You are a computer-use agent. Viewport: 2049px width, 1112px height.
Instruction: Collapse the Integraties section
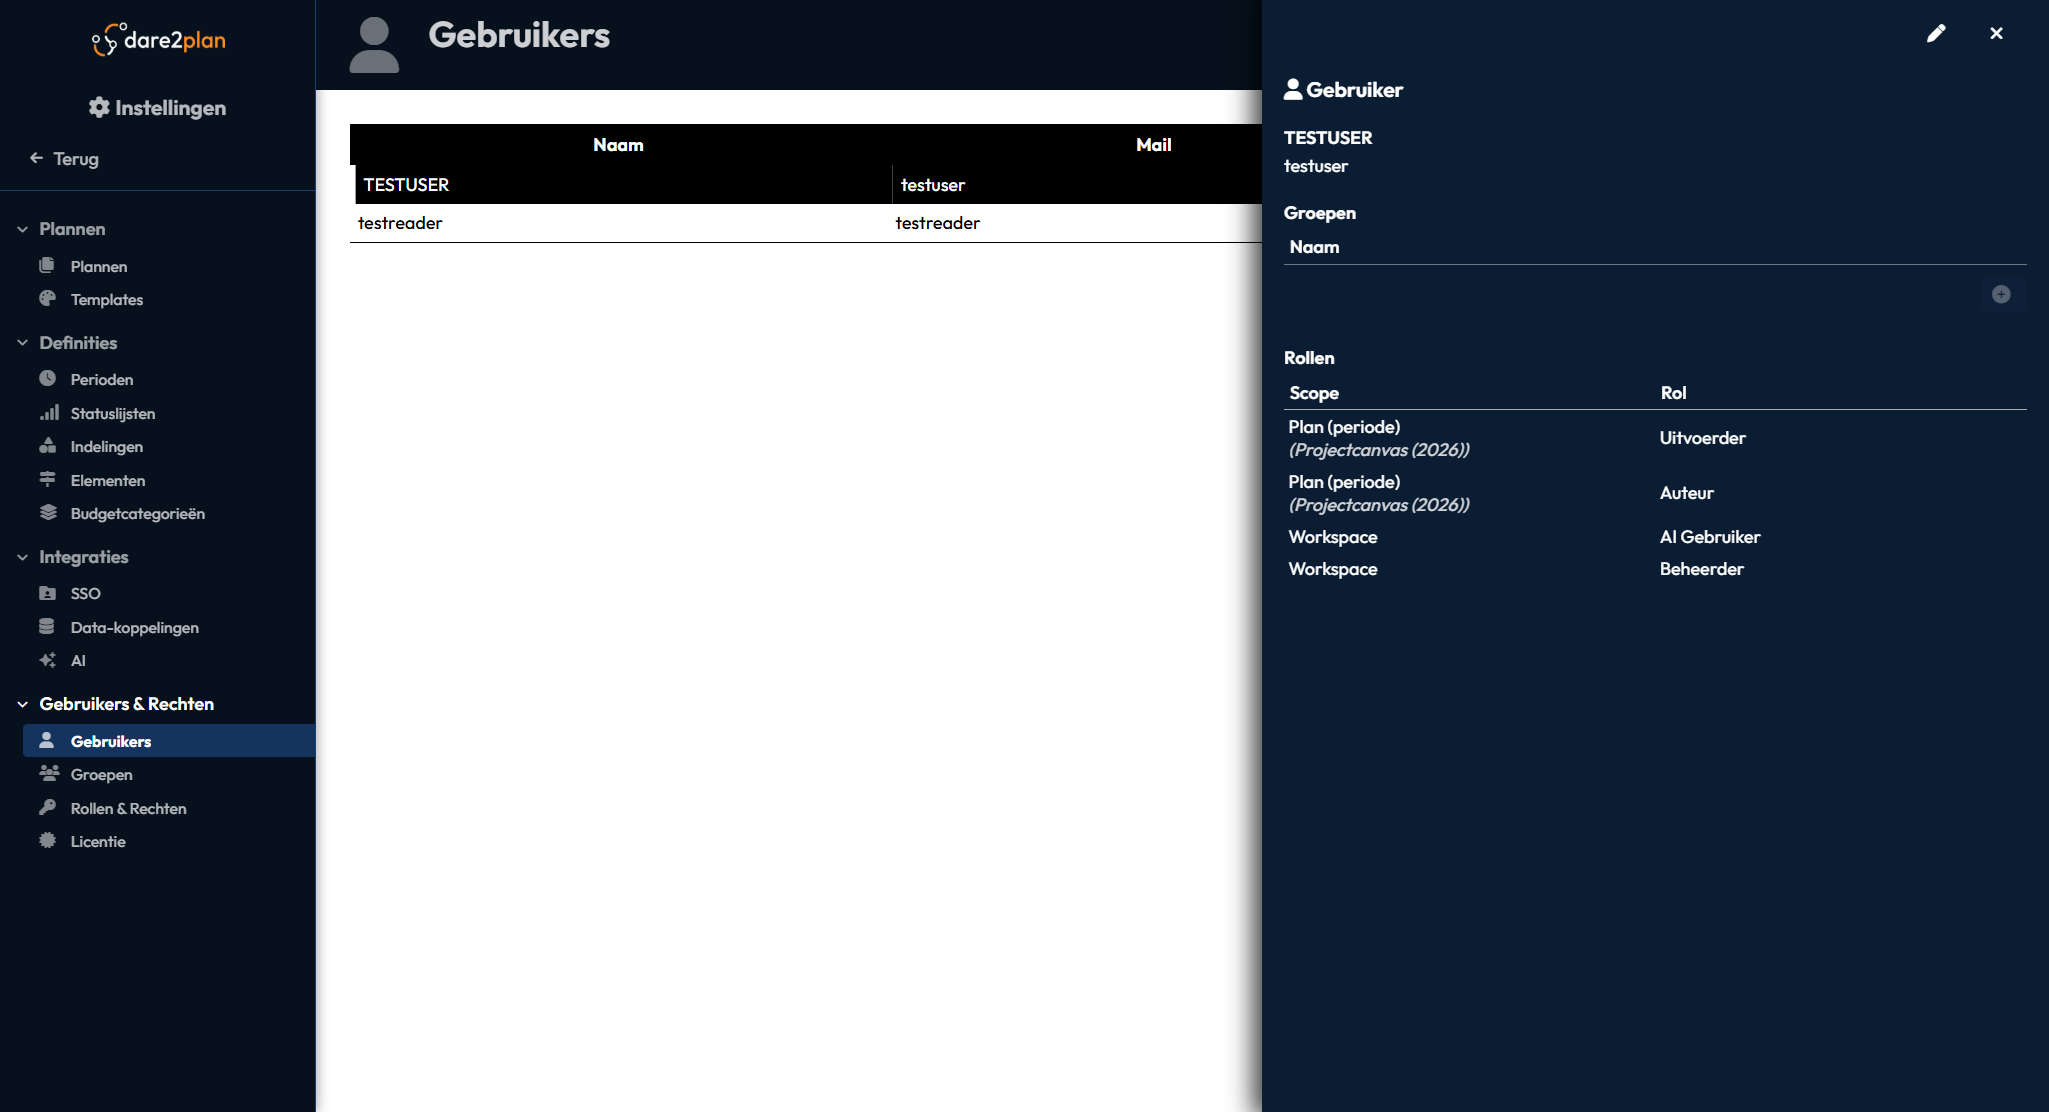coord(22,557)
